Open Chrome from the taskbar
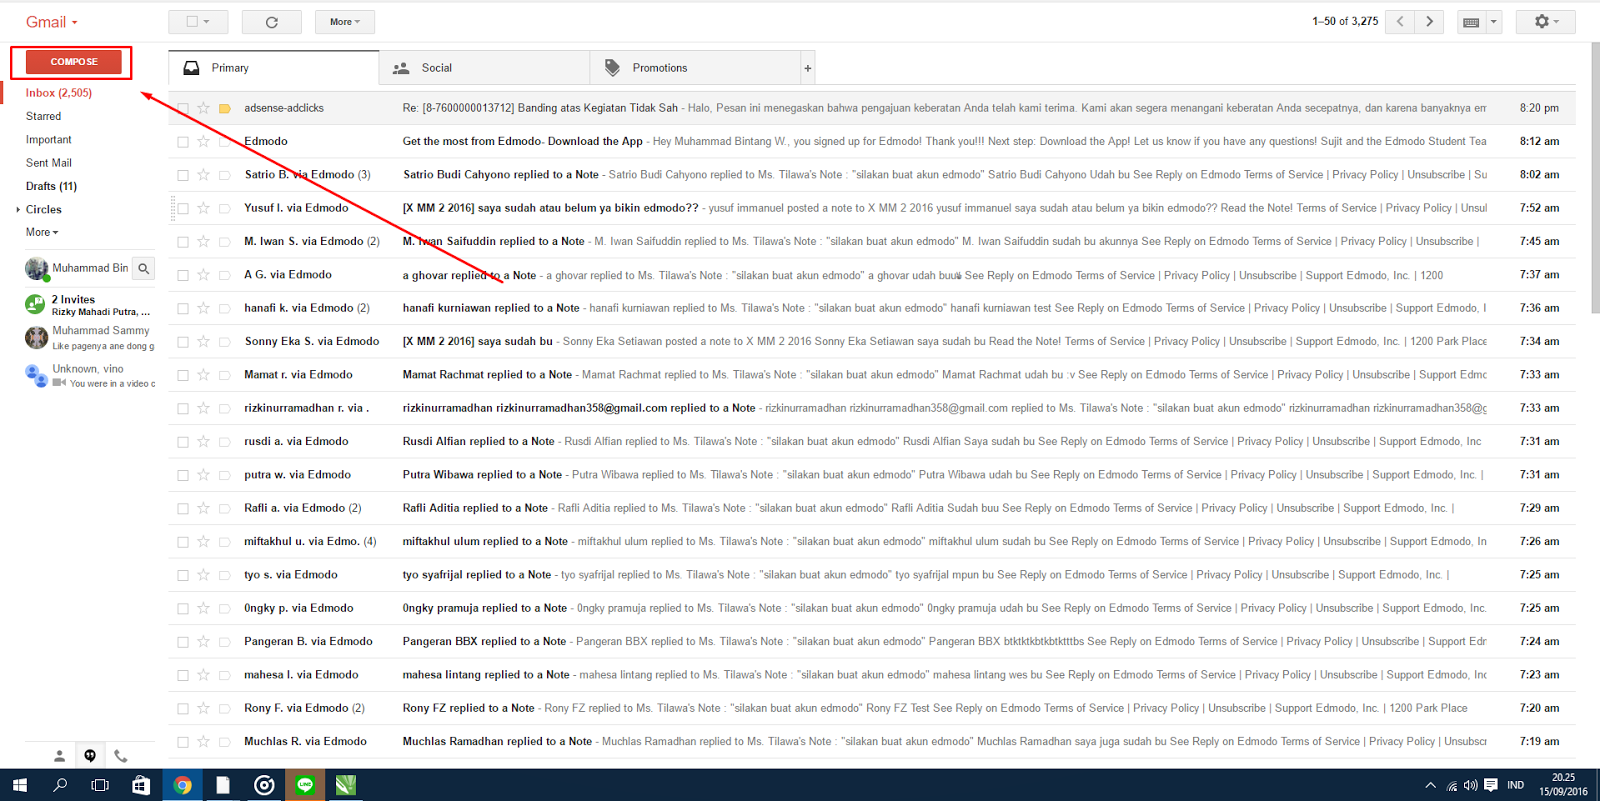1600x801 pixels. [182, 785]
